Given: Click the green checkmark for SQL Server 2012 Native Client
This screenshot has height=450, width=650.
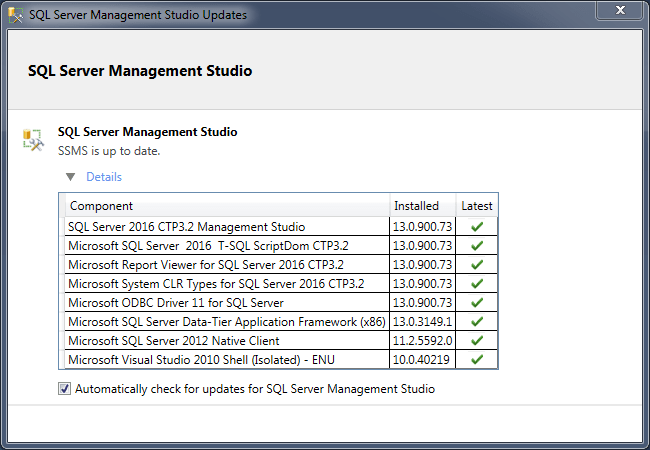Looking at the screenshot, I should [477, 341].
